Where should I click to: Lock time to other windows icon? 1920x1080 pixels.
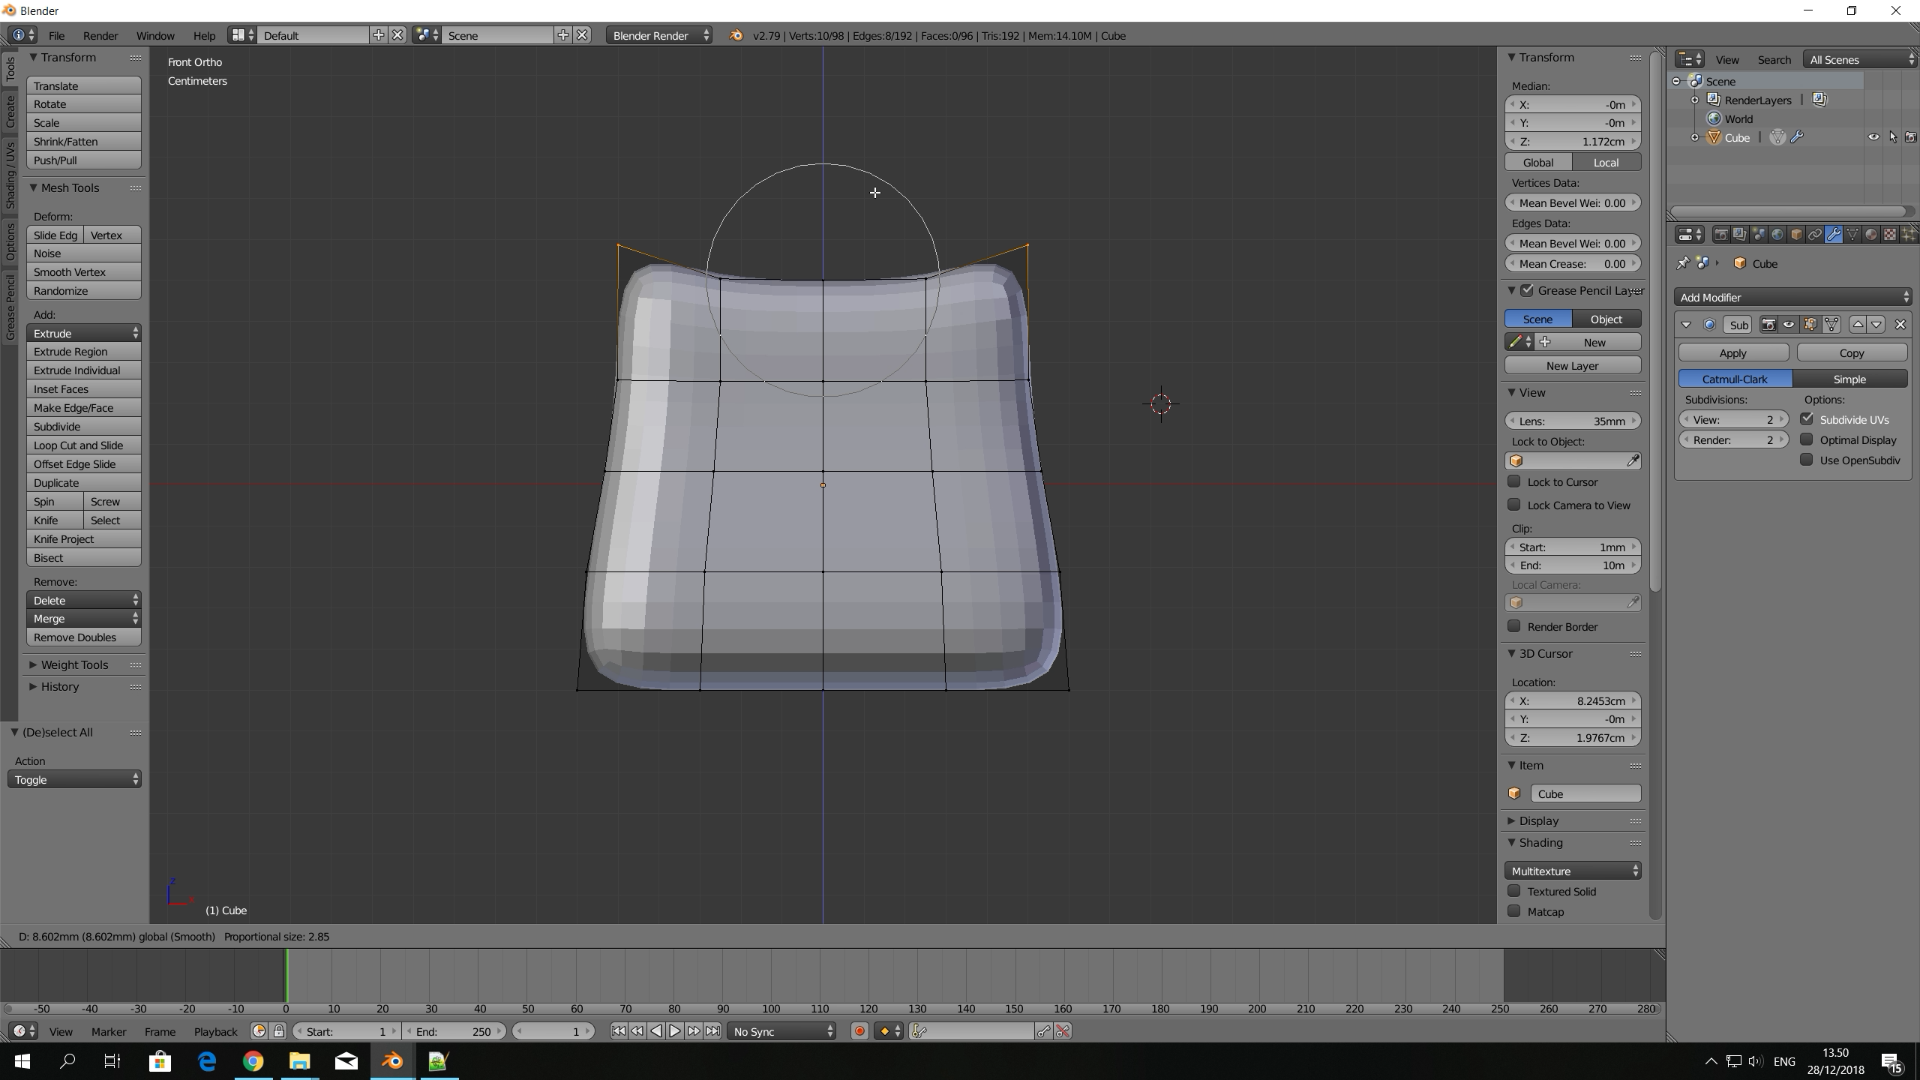click(x=279, y=1031)
